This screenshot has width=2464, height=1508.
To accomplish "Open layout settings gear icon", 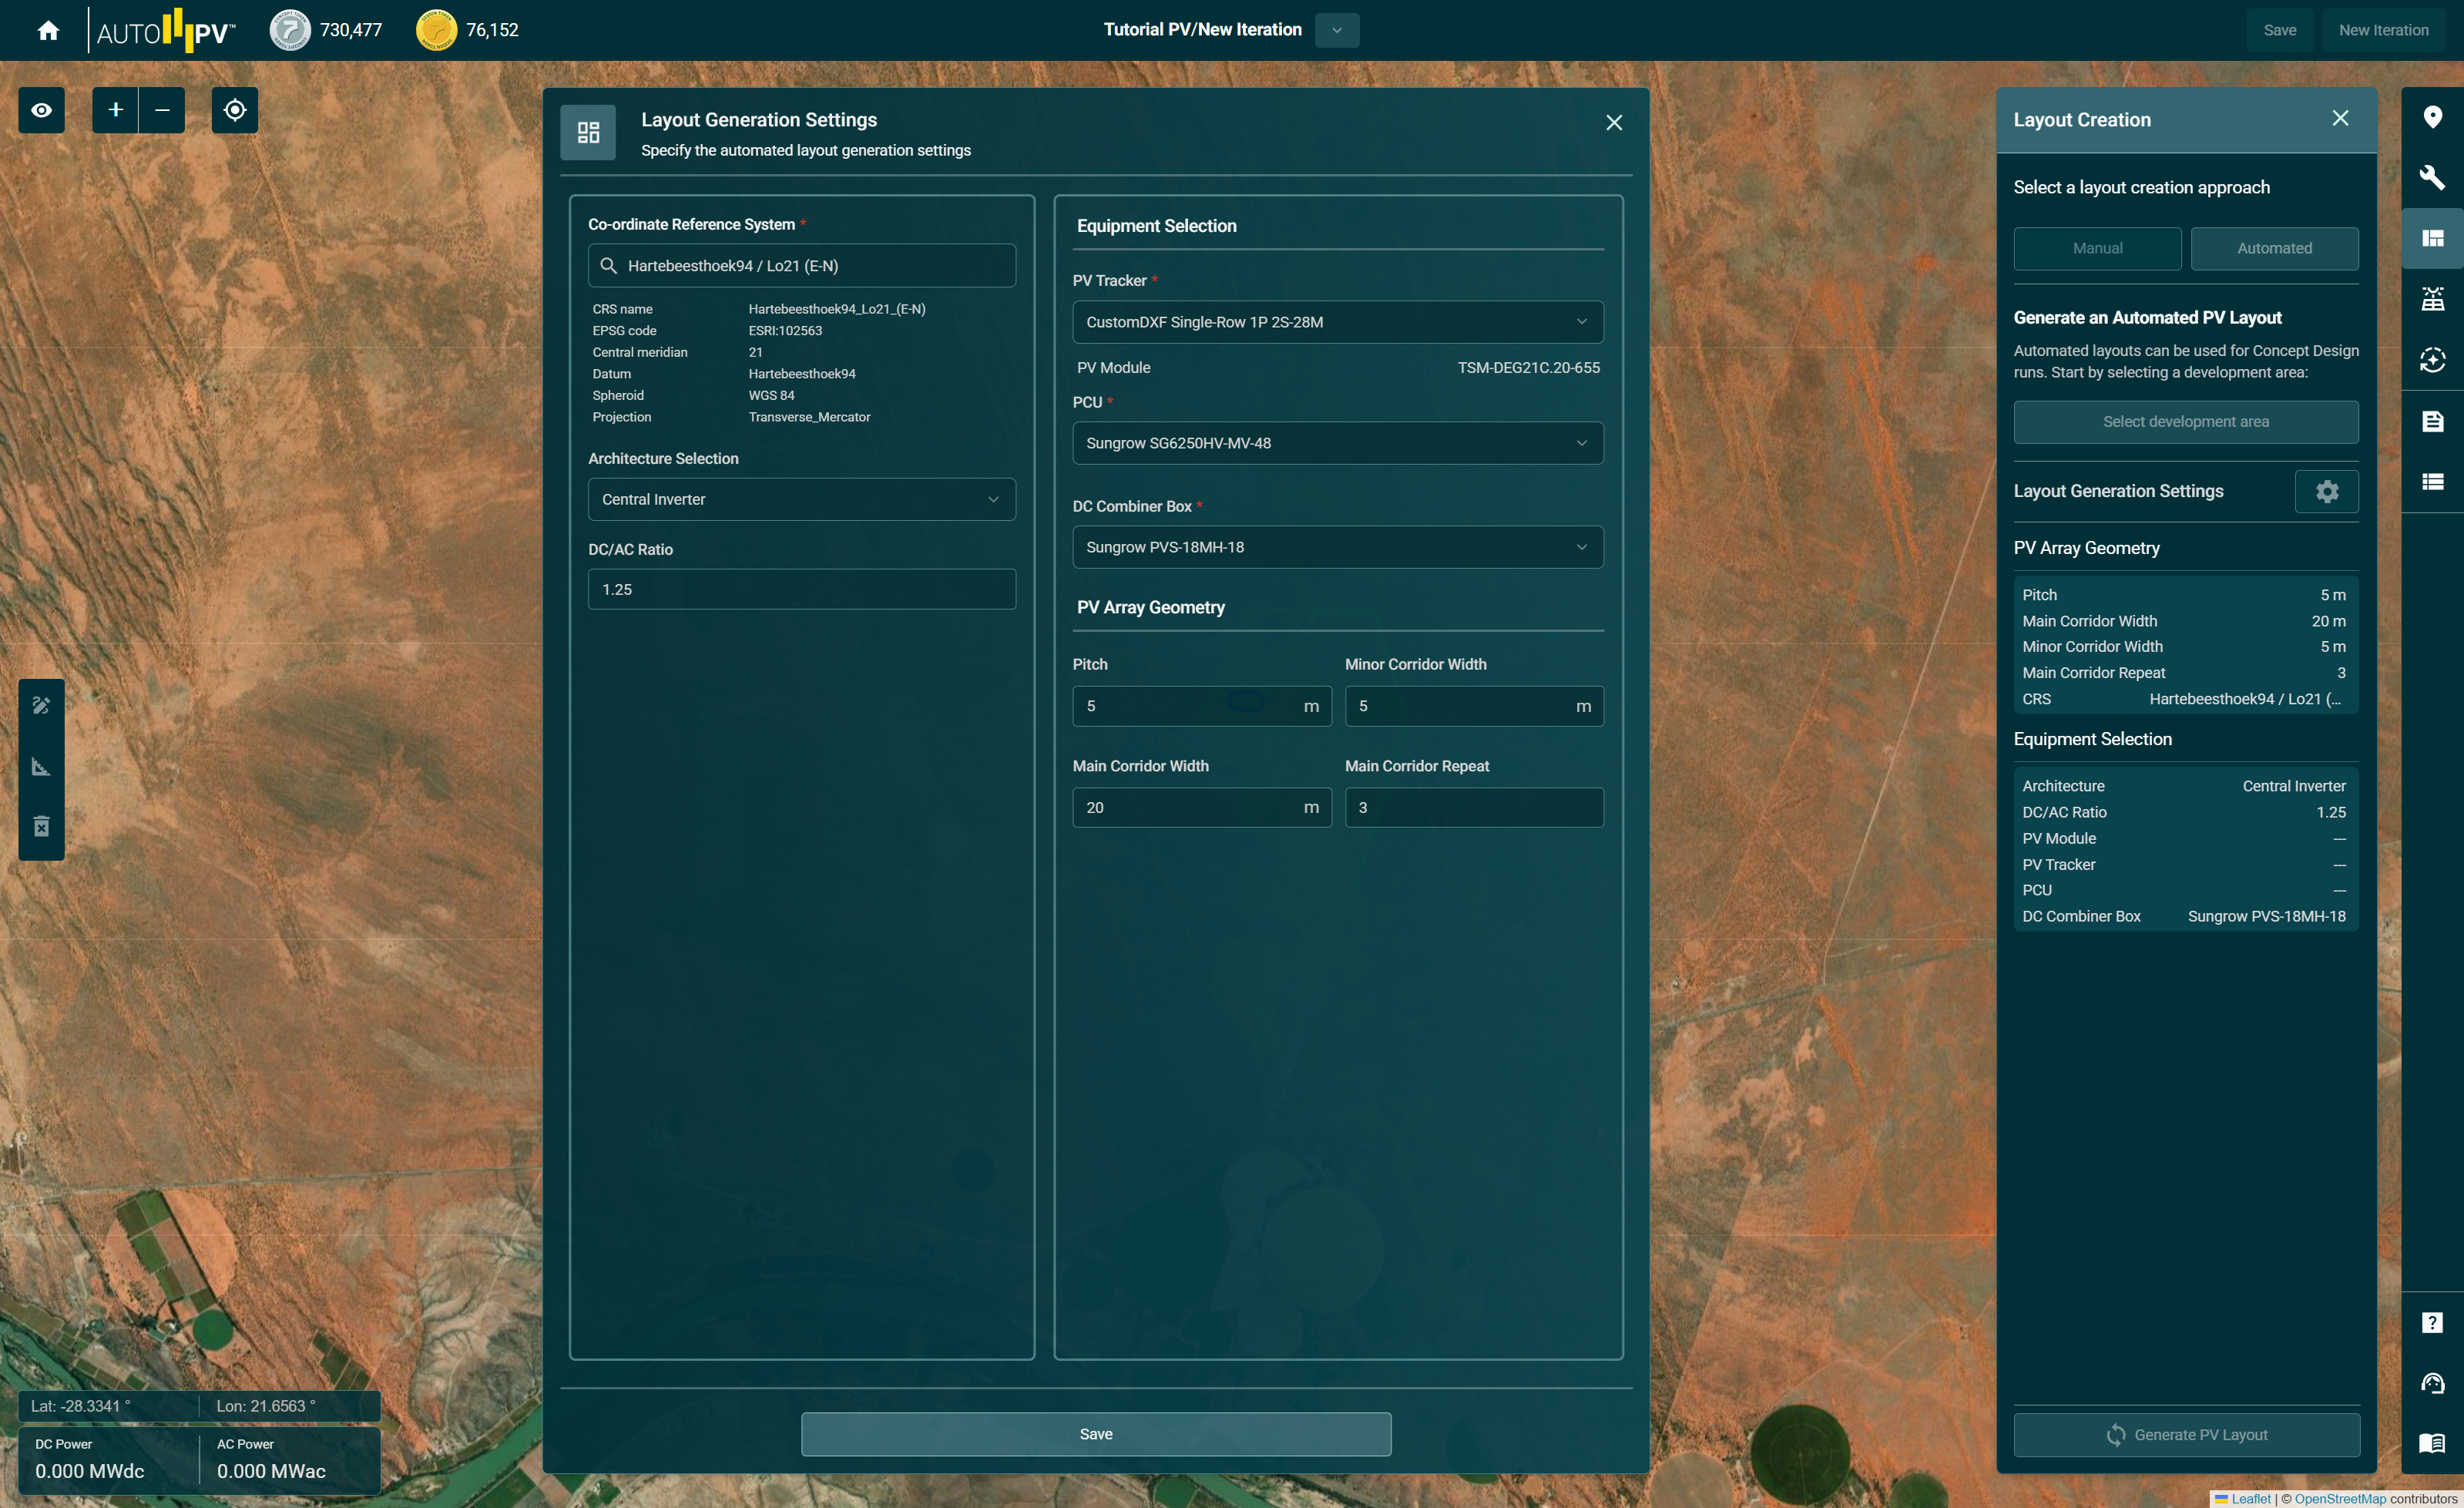I will pos(2326,491).
